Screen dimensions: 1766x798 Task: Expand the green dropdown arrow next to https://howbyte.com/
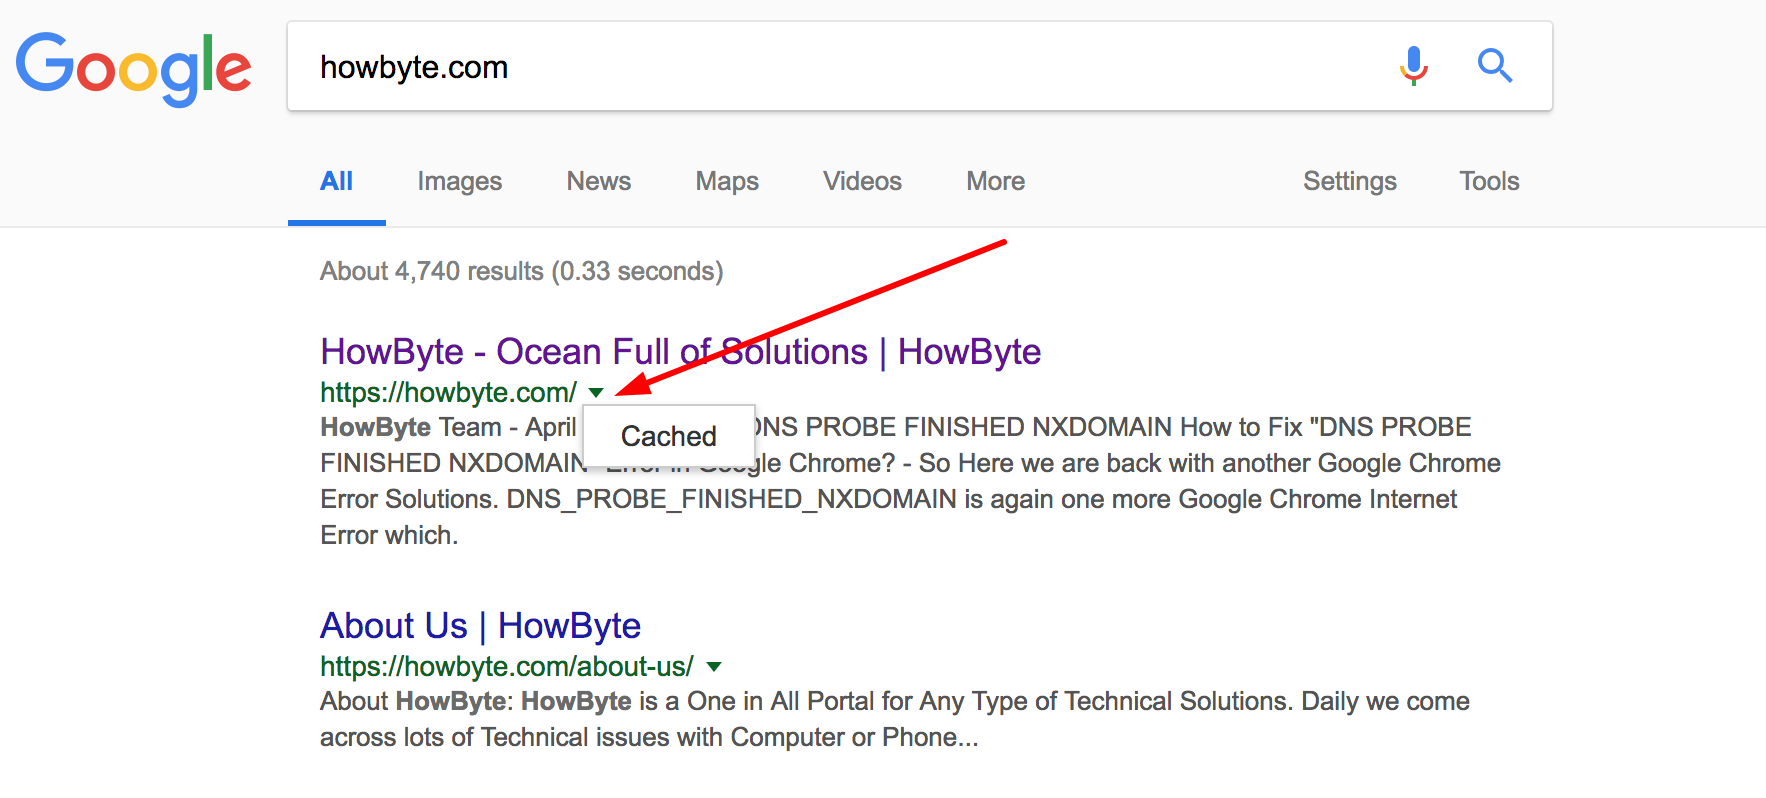coord(595,393)
